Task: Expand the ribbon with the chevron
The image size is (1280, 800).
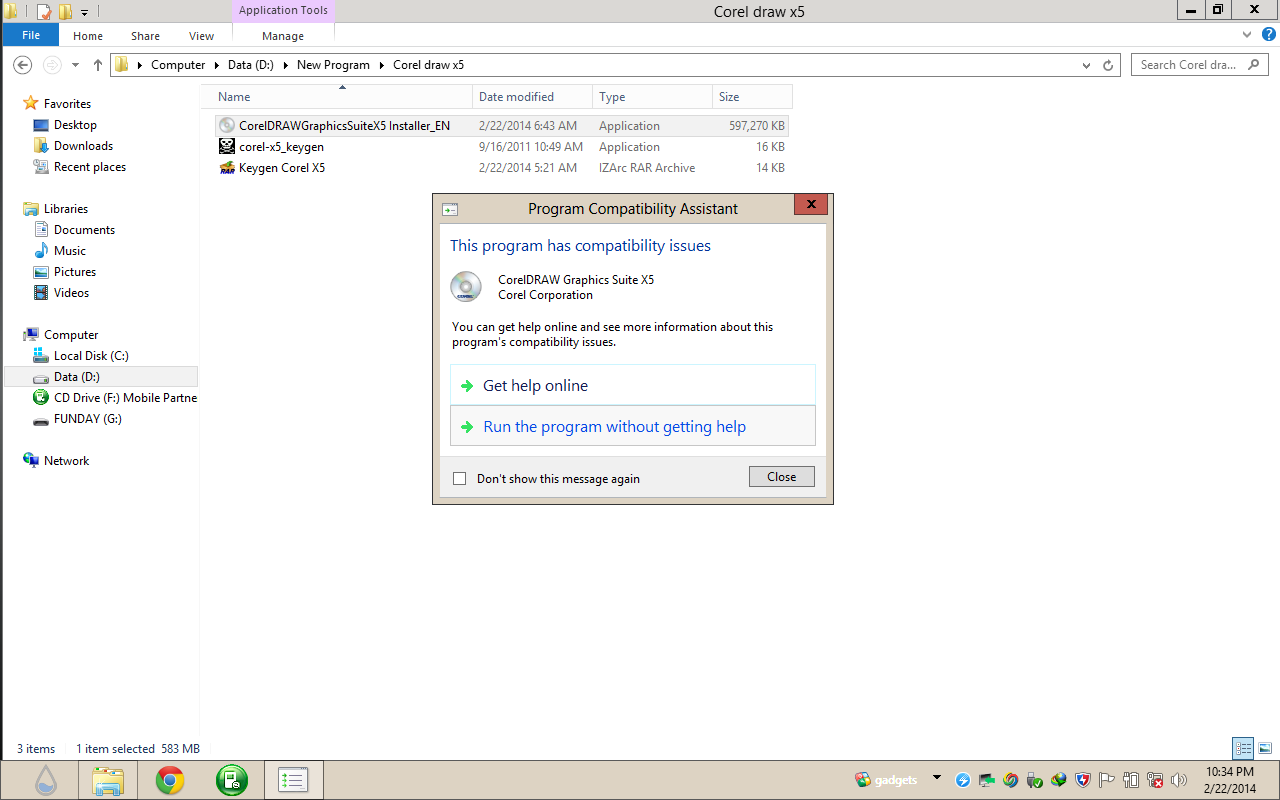Action: tap(1246, 35)
